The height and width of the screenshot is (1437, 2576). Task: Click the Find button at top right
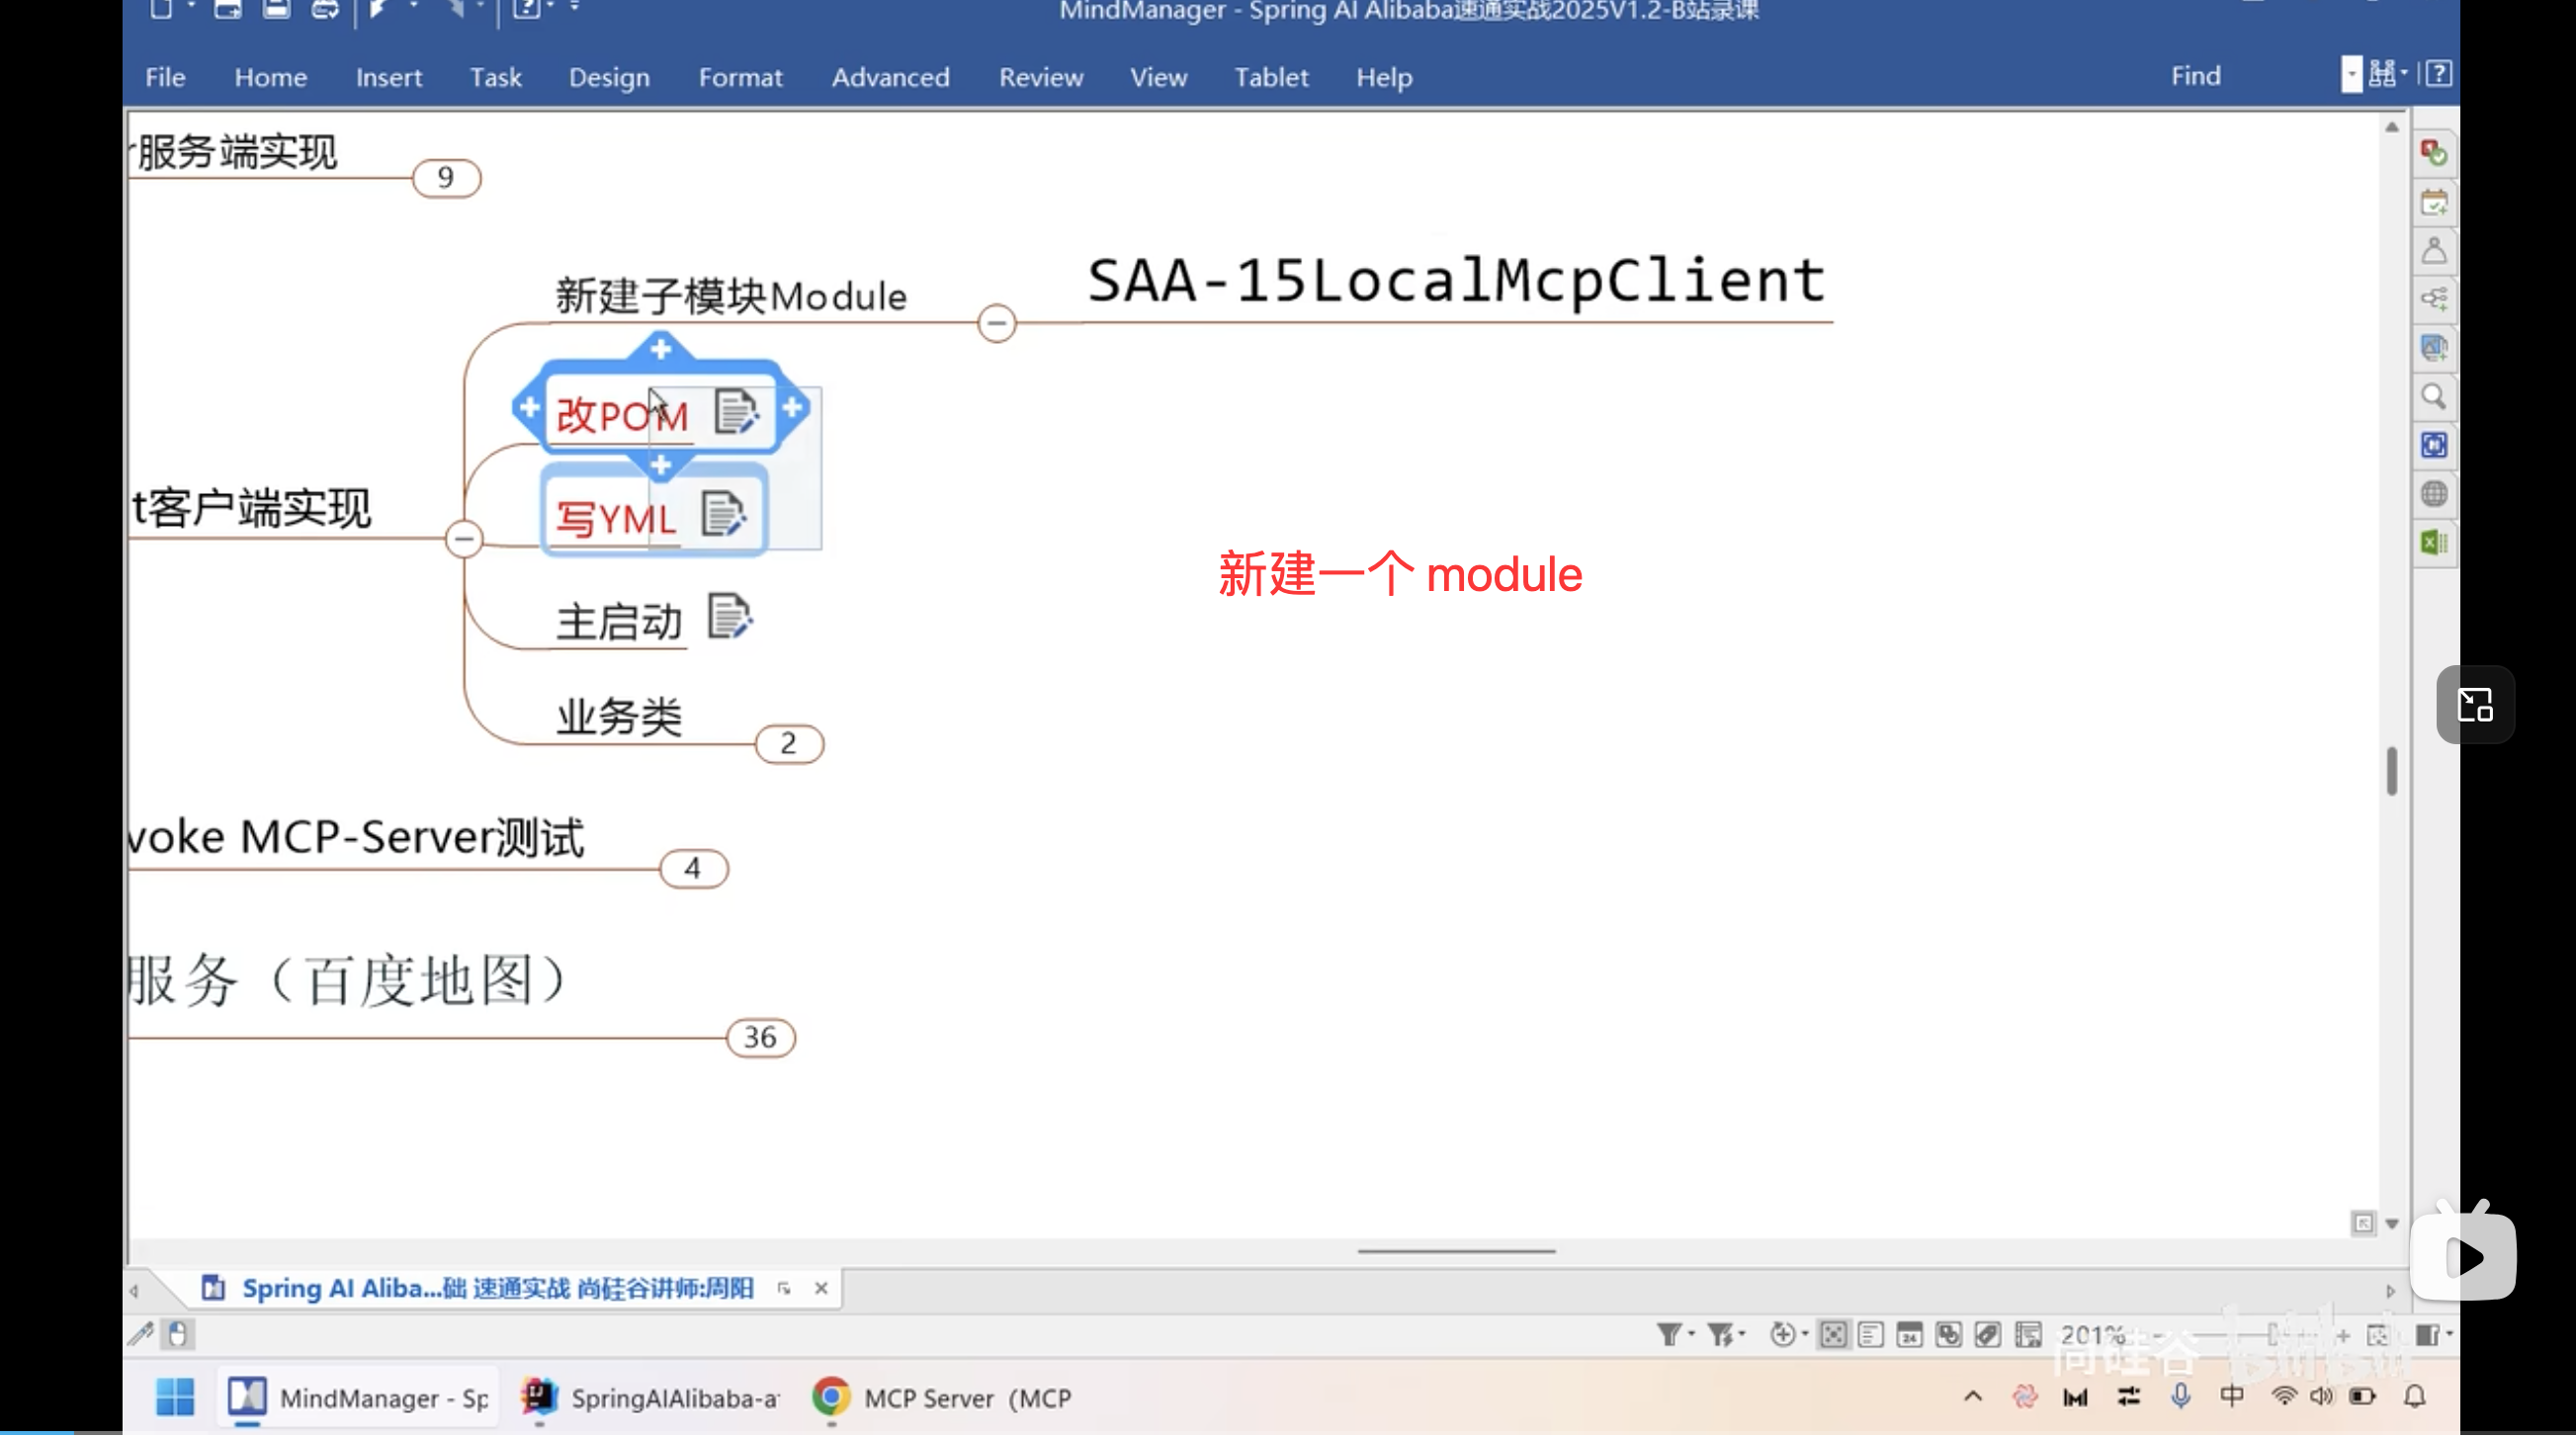point(2194,75)
